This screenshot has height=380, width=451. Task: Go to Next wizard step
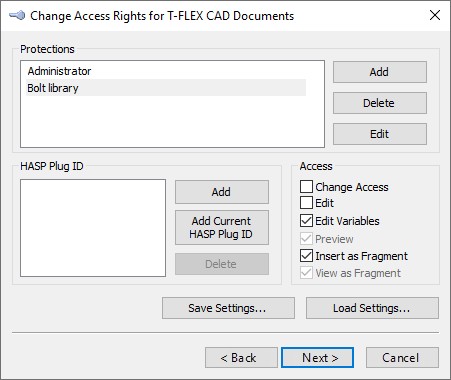click(317, 358)
